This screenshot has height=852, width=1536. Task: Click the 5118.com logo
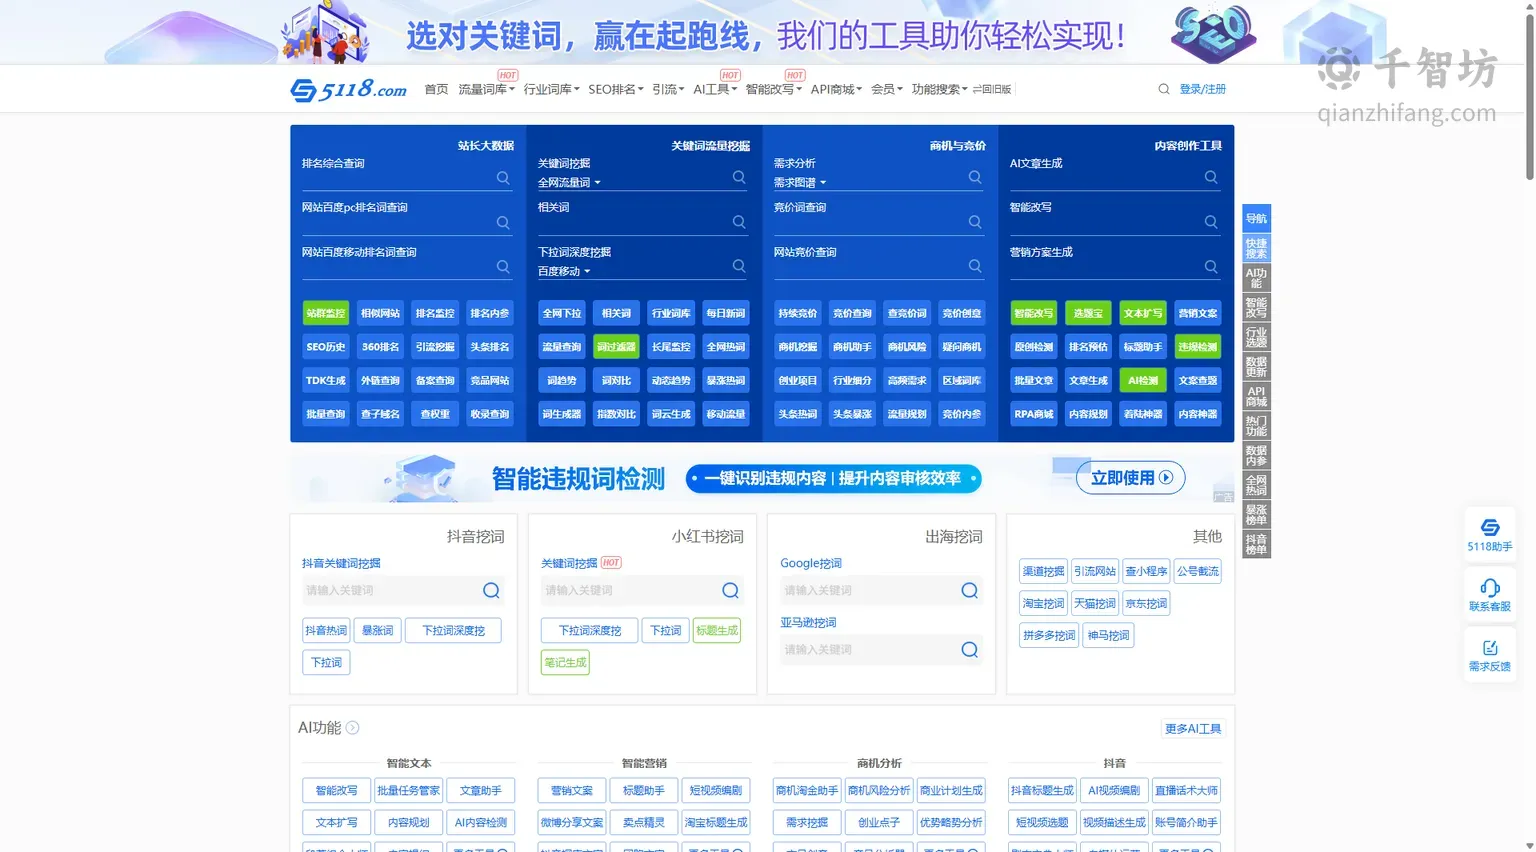tap(348, 89)
